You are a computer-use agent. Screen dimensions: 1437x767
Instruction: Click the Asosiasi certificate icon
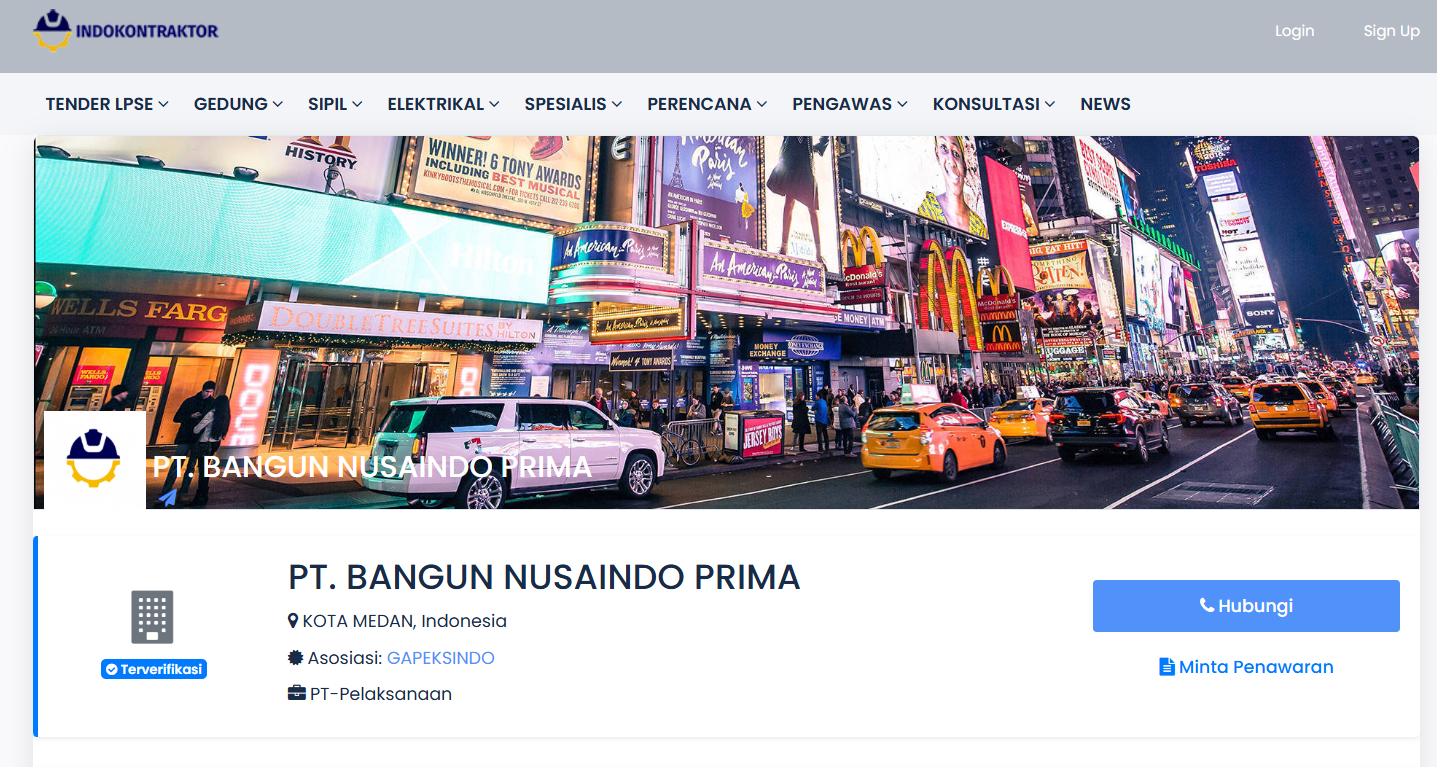[x=295, y=658]
